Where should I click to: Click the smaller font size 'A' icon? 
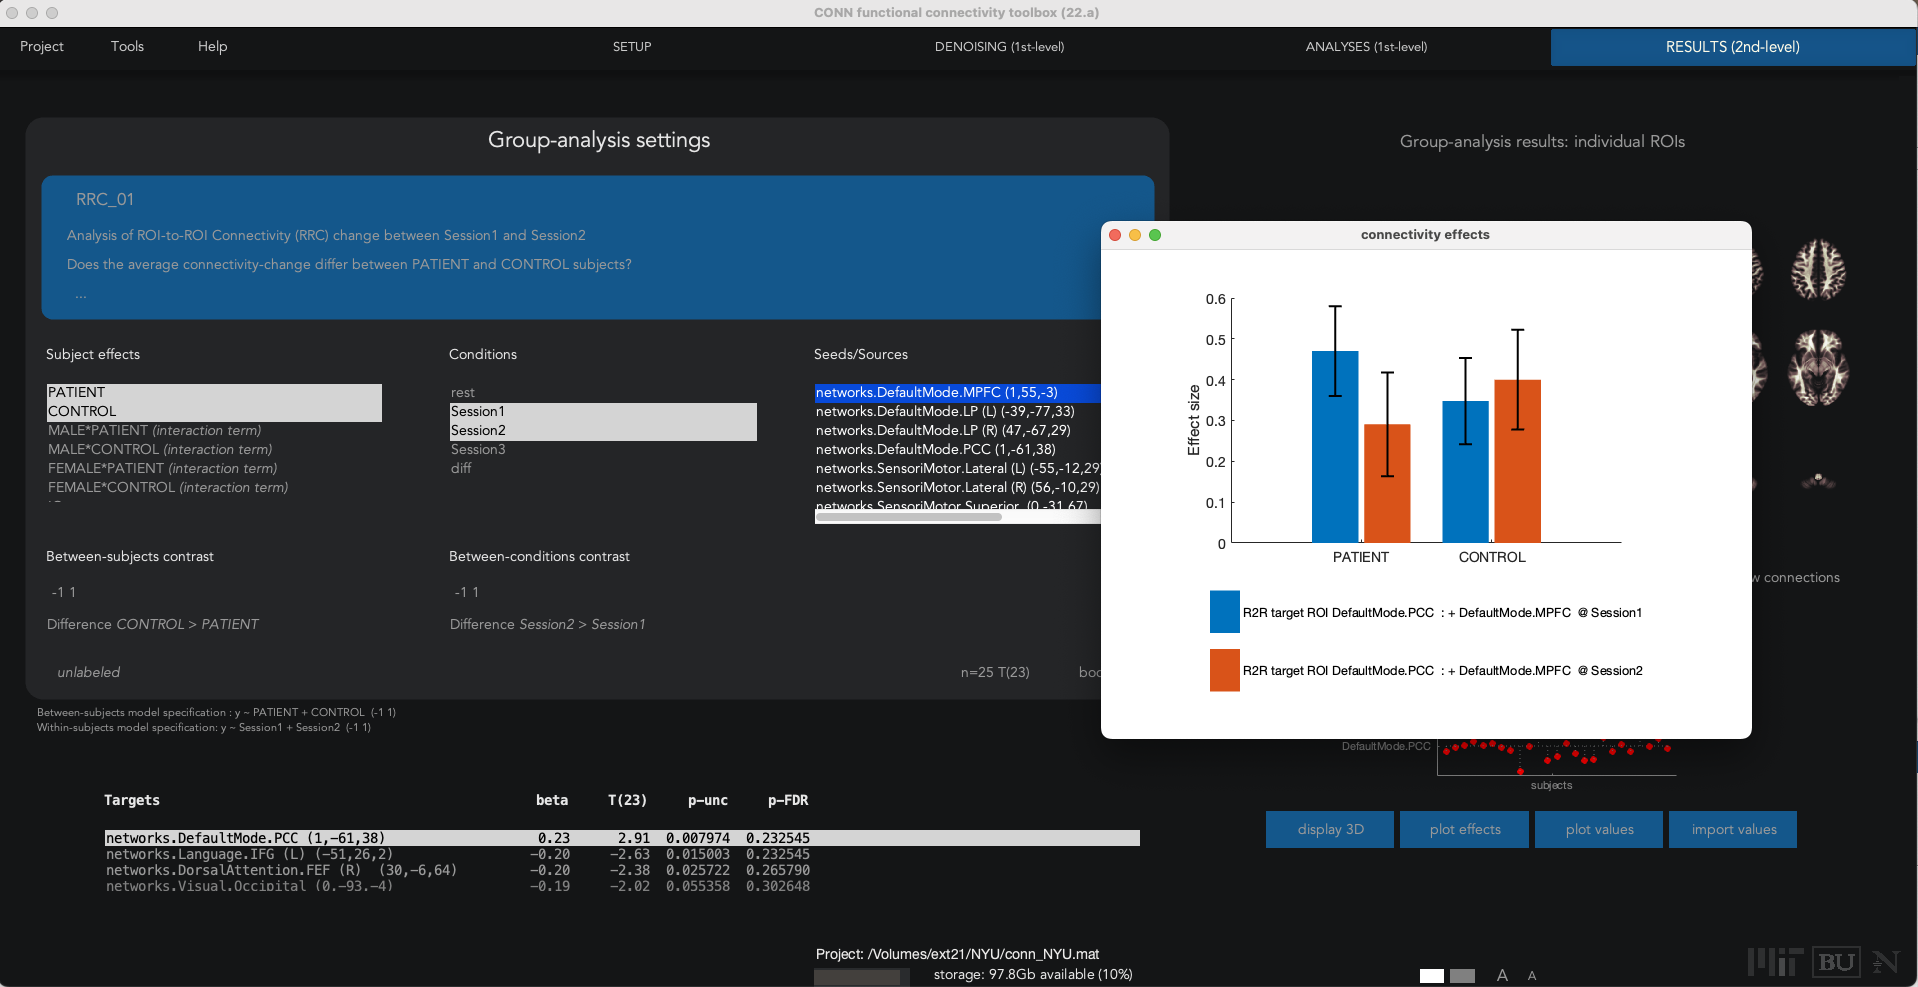pos(1532,976)
